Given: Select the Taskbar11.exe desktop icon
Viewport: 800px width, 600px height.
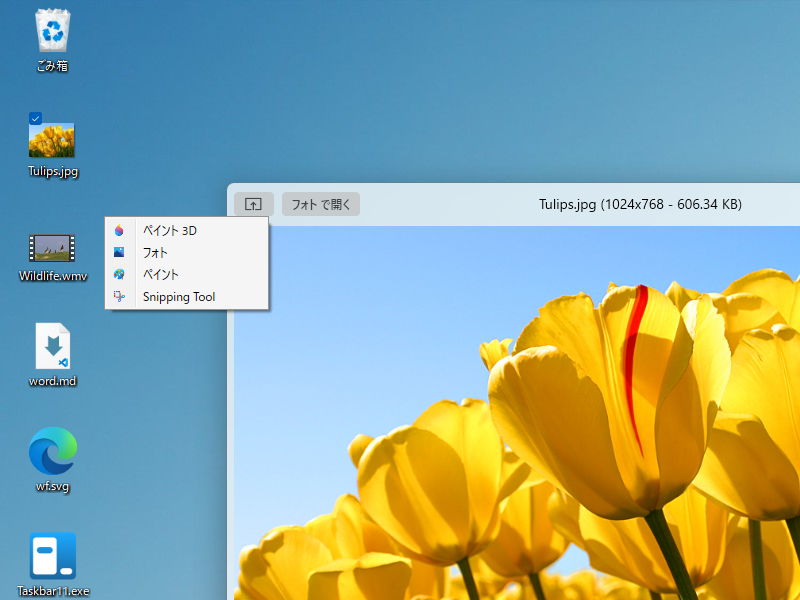Looking at the screenshot, I should [53, 556].
